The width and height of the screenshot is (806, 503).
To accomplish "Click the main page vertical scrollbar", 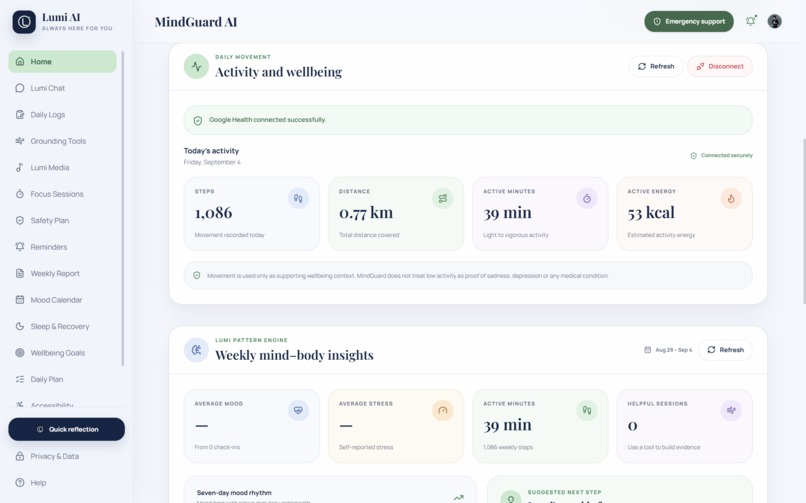I will [803, 221].
